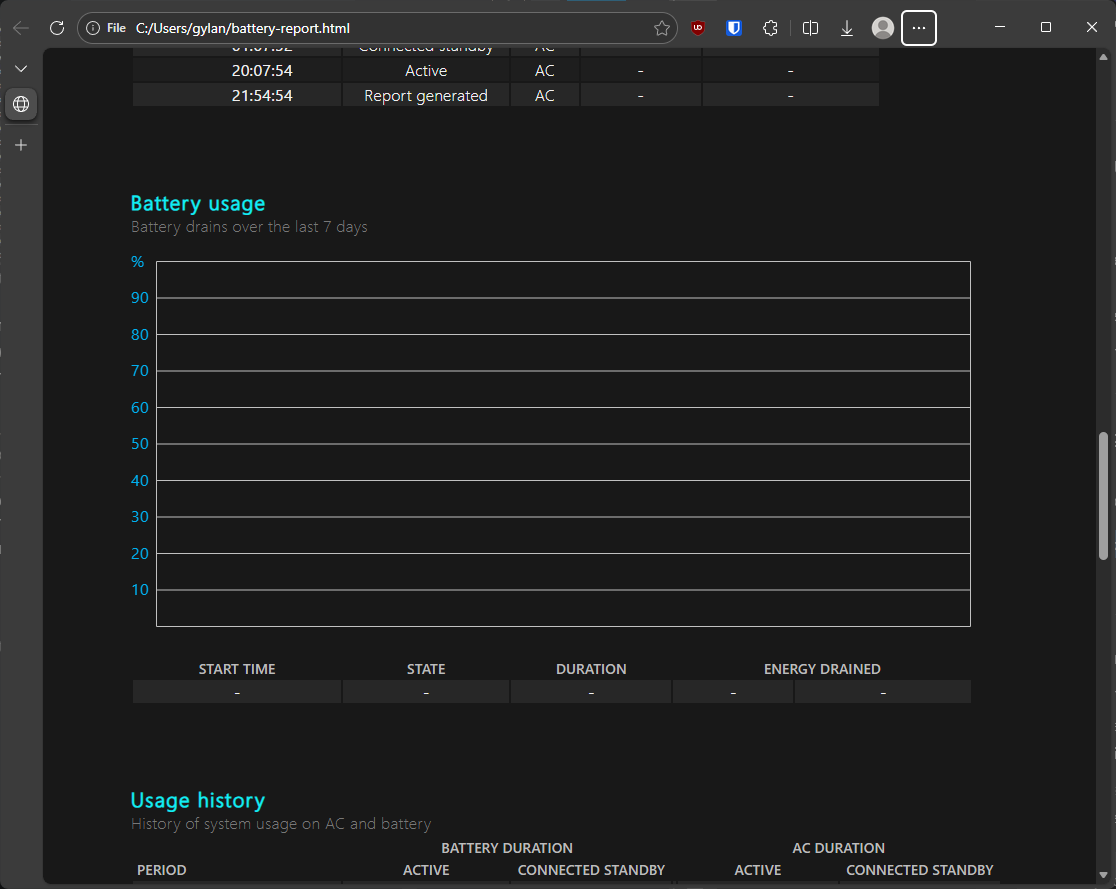This screenshot has width=1116, height=889.
Task: Click the Usage history heading
Action: 198,800
